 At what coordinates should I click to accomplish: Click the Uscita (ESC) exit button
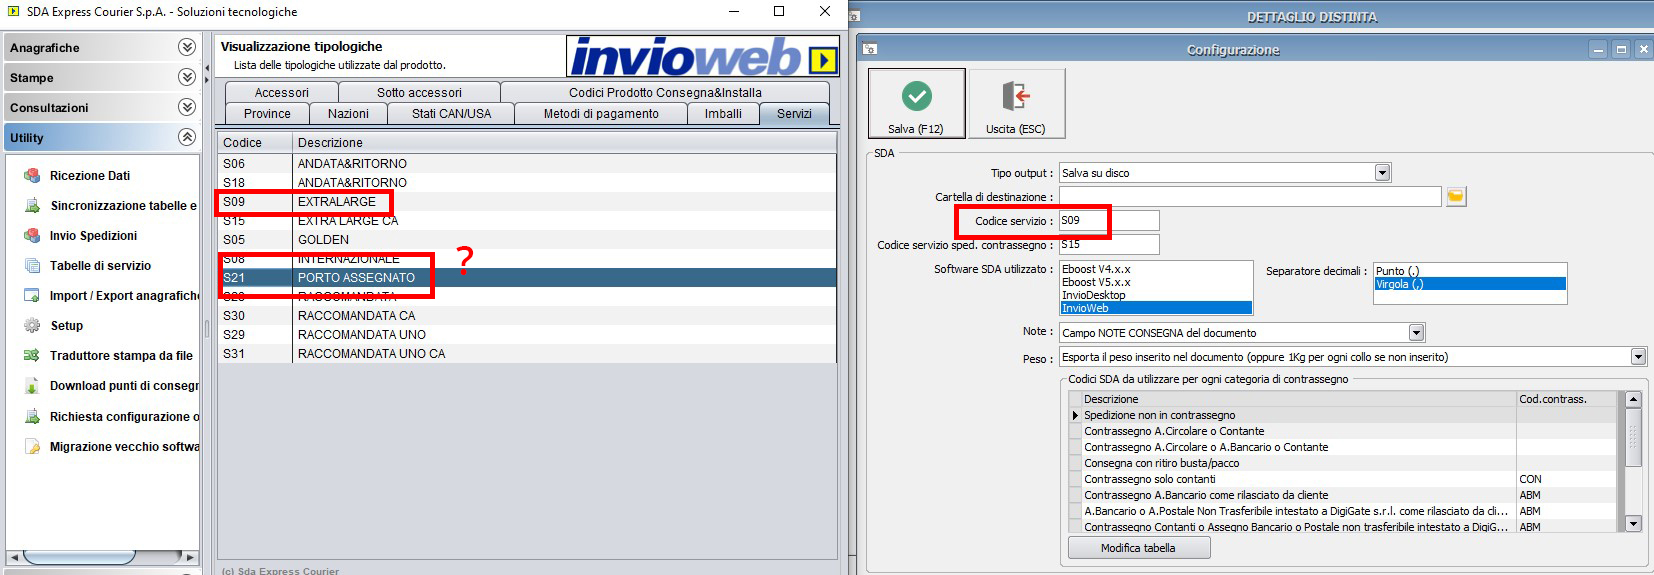click(x=1016, y=103)
